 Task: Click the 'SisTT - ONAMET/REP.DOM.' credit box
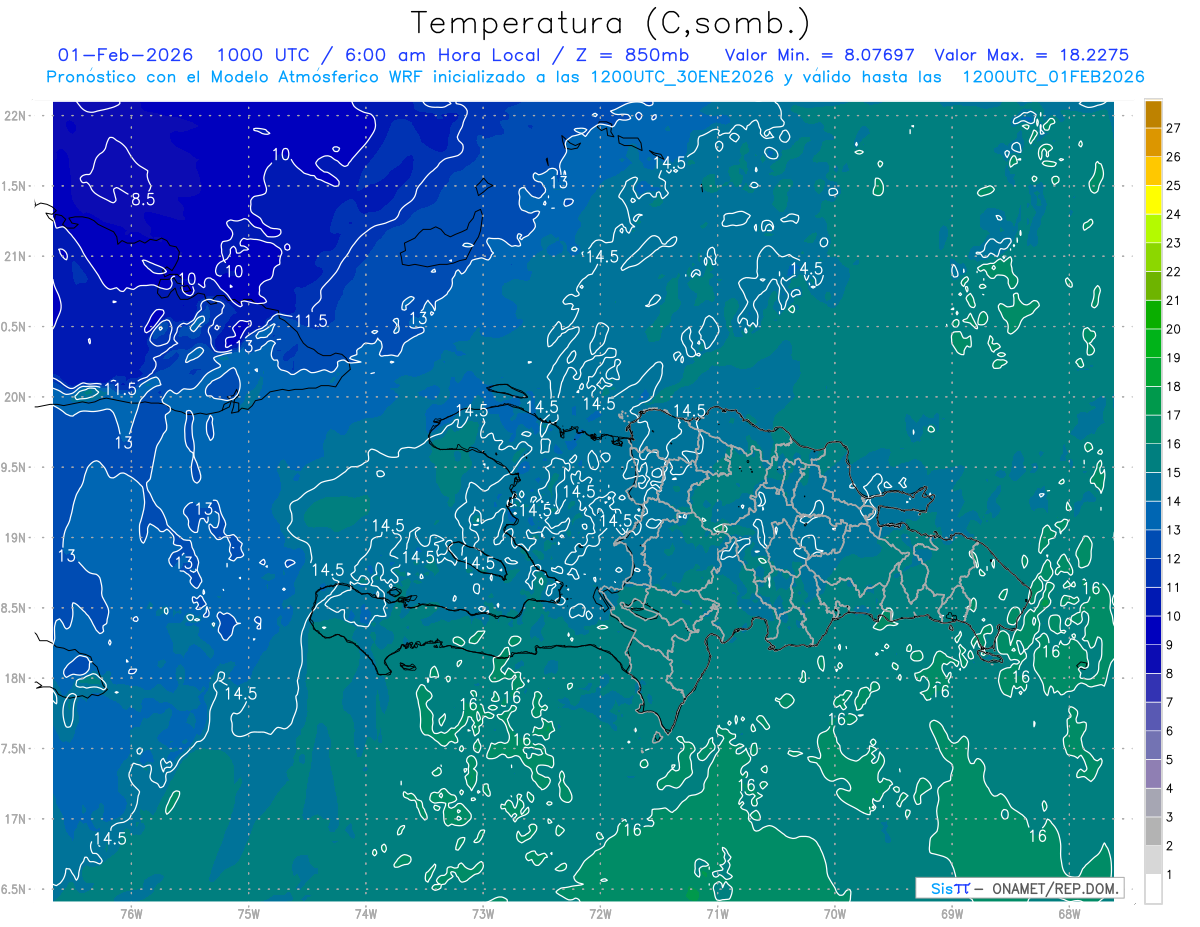(1019, 888)
